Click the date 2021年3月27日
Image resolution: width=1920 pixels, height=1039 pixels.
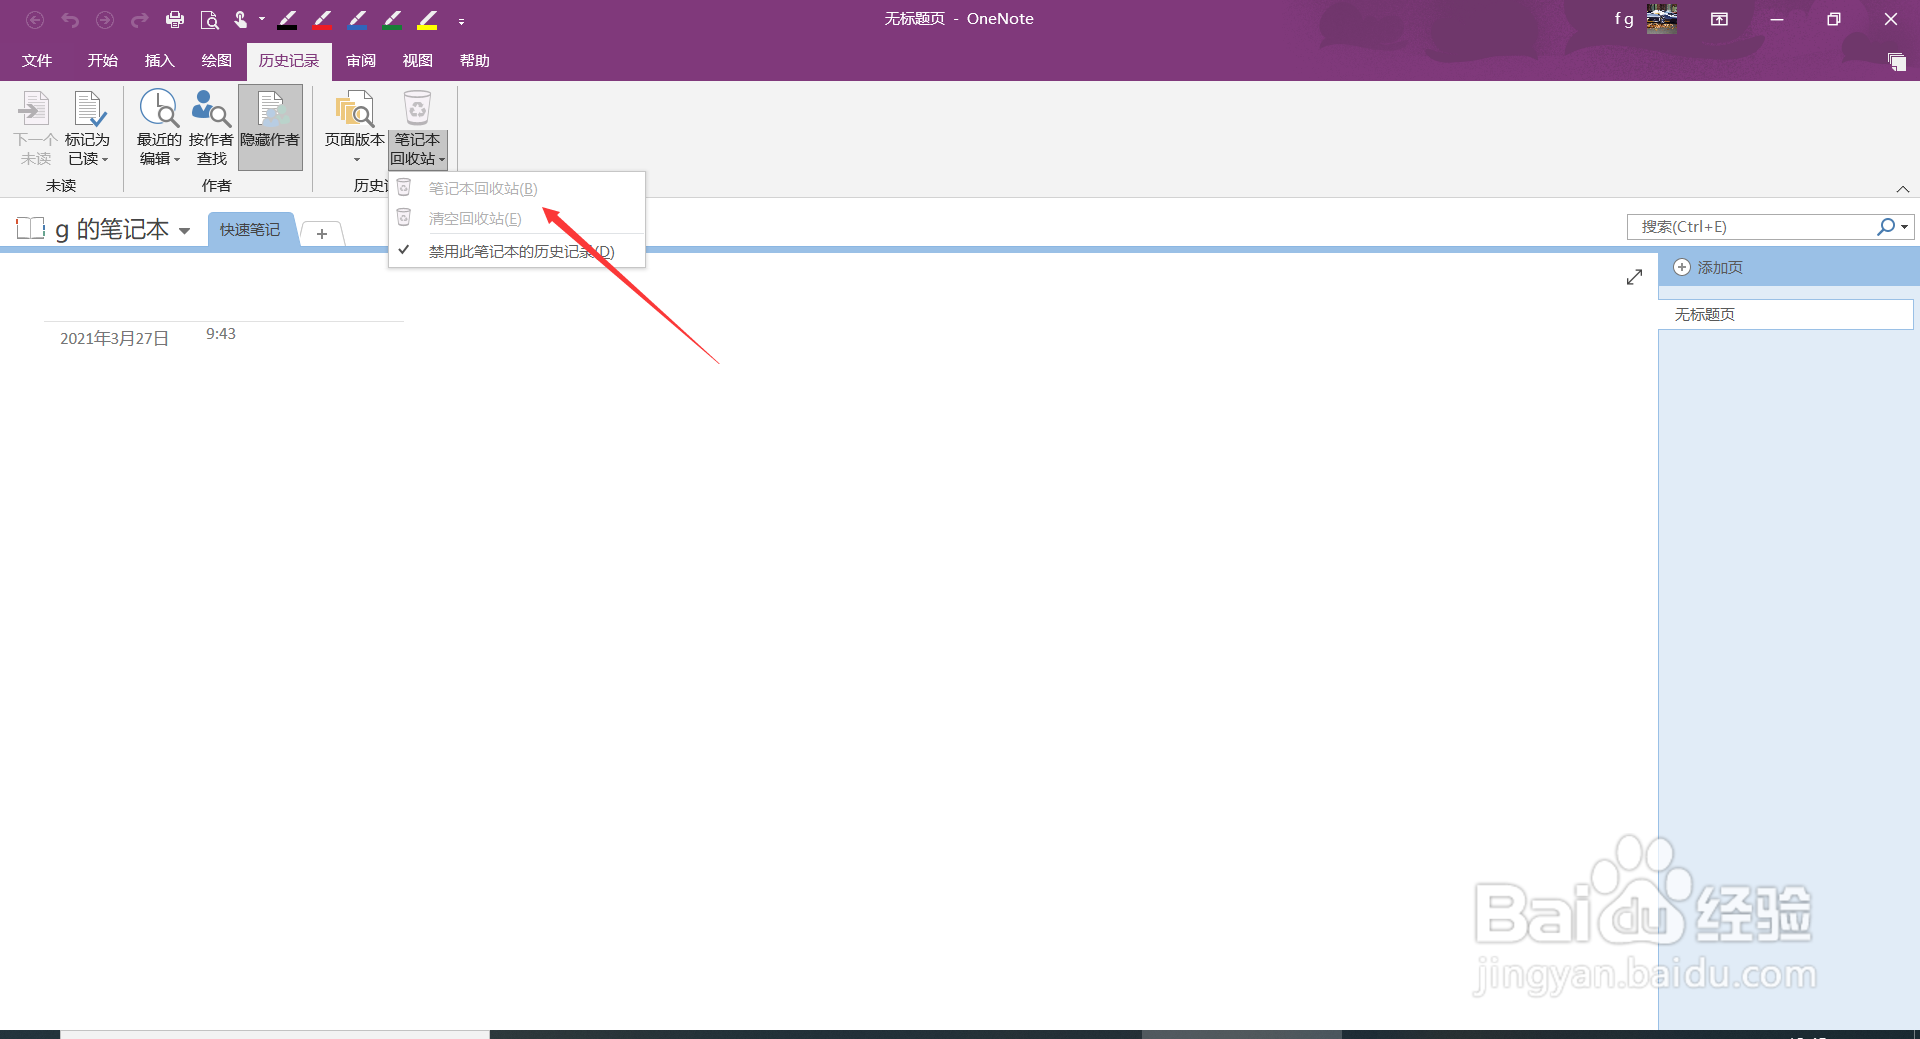point(114,339)
